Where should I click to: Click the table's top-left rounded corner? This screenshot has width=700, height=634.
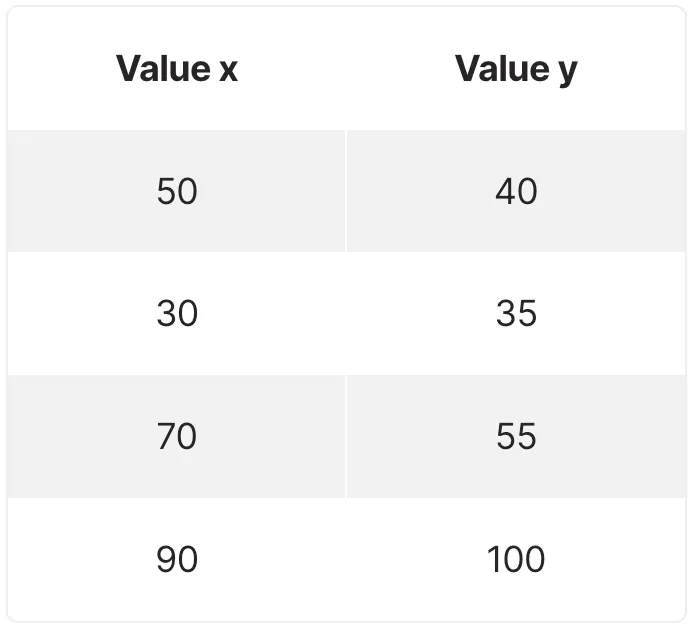pyautogui.click(x=11, y=11)
